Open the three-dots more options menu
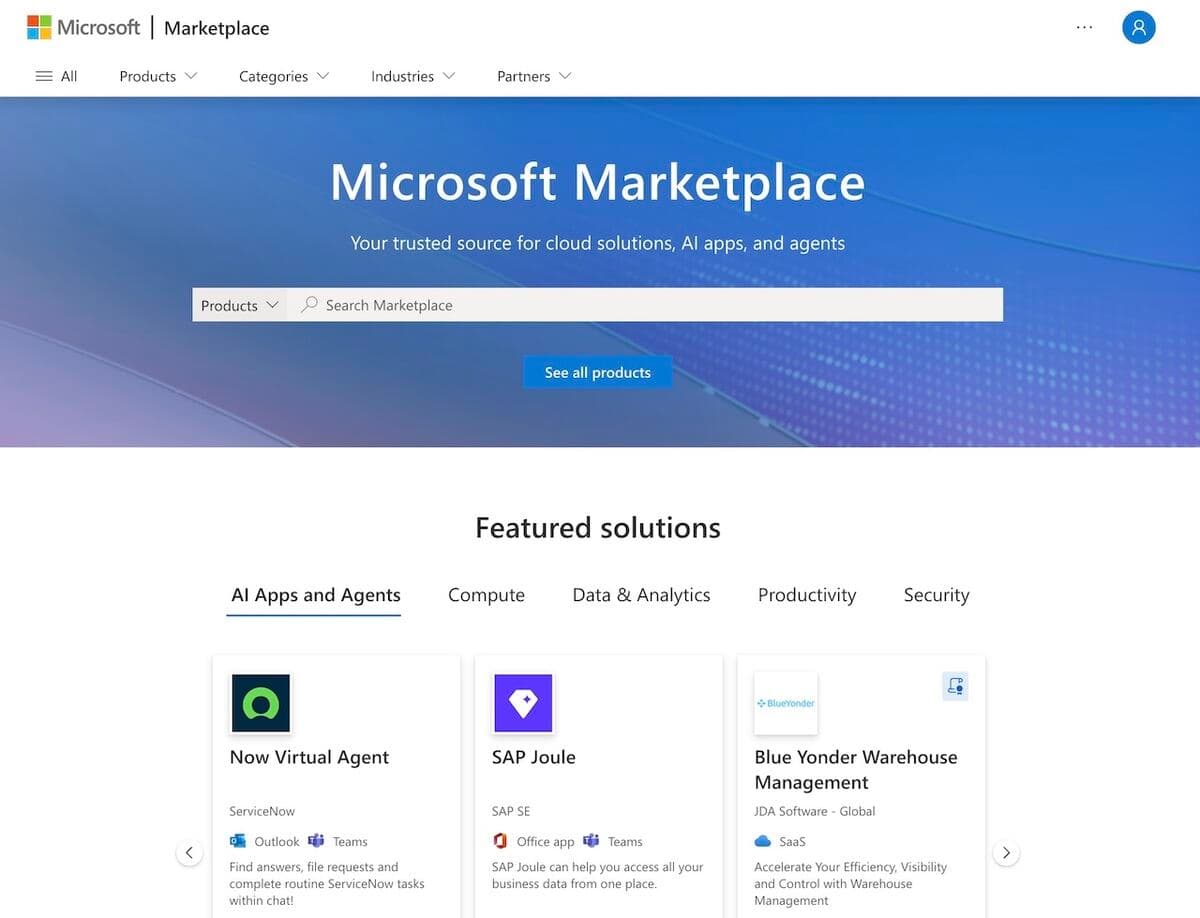This screenshot has width=1200, height=918. [x=1084, y=28]
